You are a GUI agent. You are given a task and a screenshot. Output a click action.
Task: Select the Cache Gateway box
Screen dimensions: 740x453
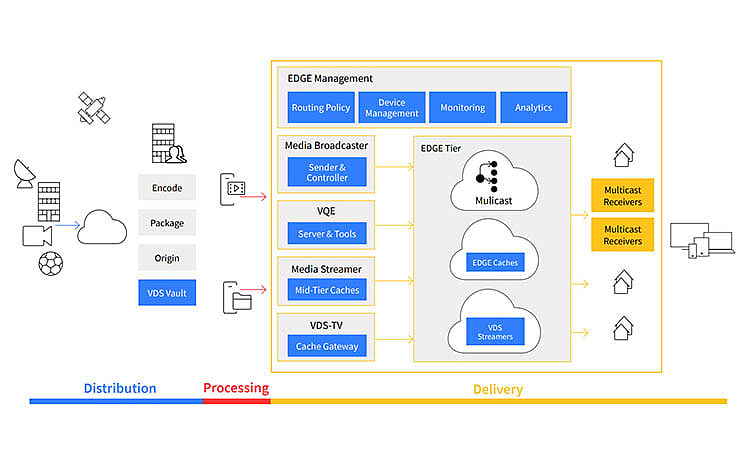point(327,346)
